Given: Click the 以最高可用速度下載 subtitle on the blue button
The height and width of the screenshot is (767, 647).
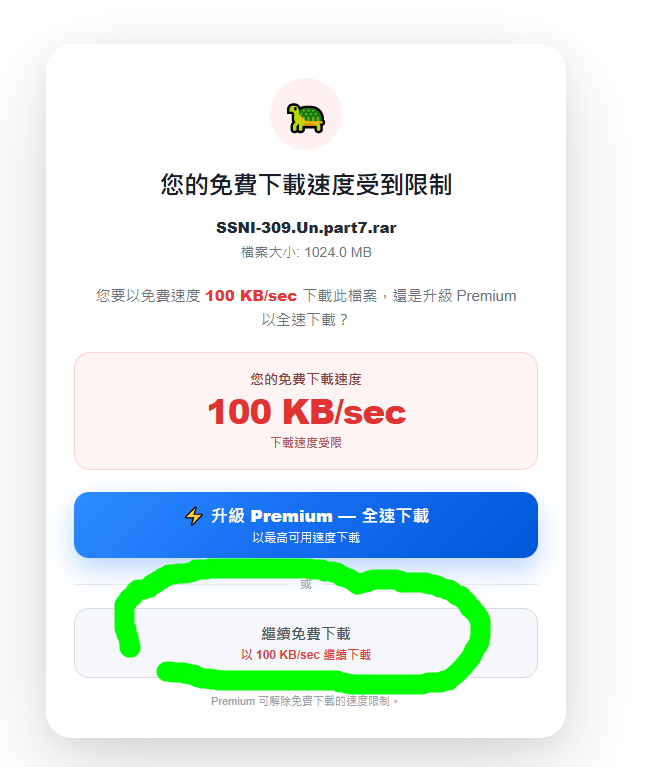Looking at the screenshot, I should (x=306, y=538).
